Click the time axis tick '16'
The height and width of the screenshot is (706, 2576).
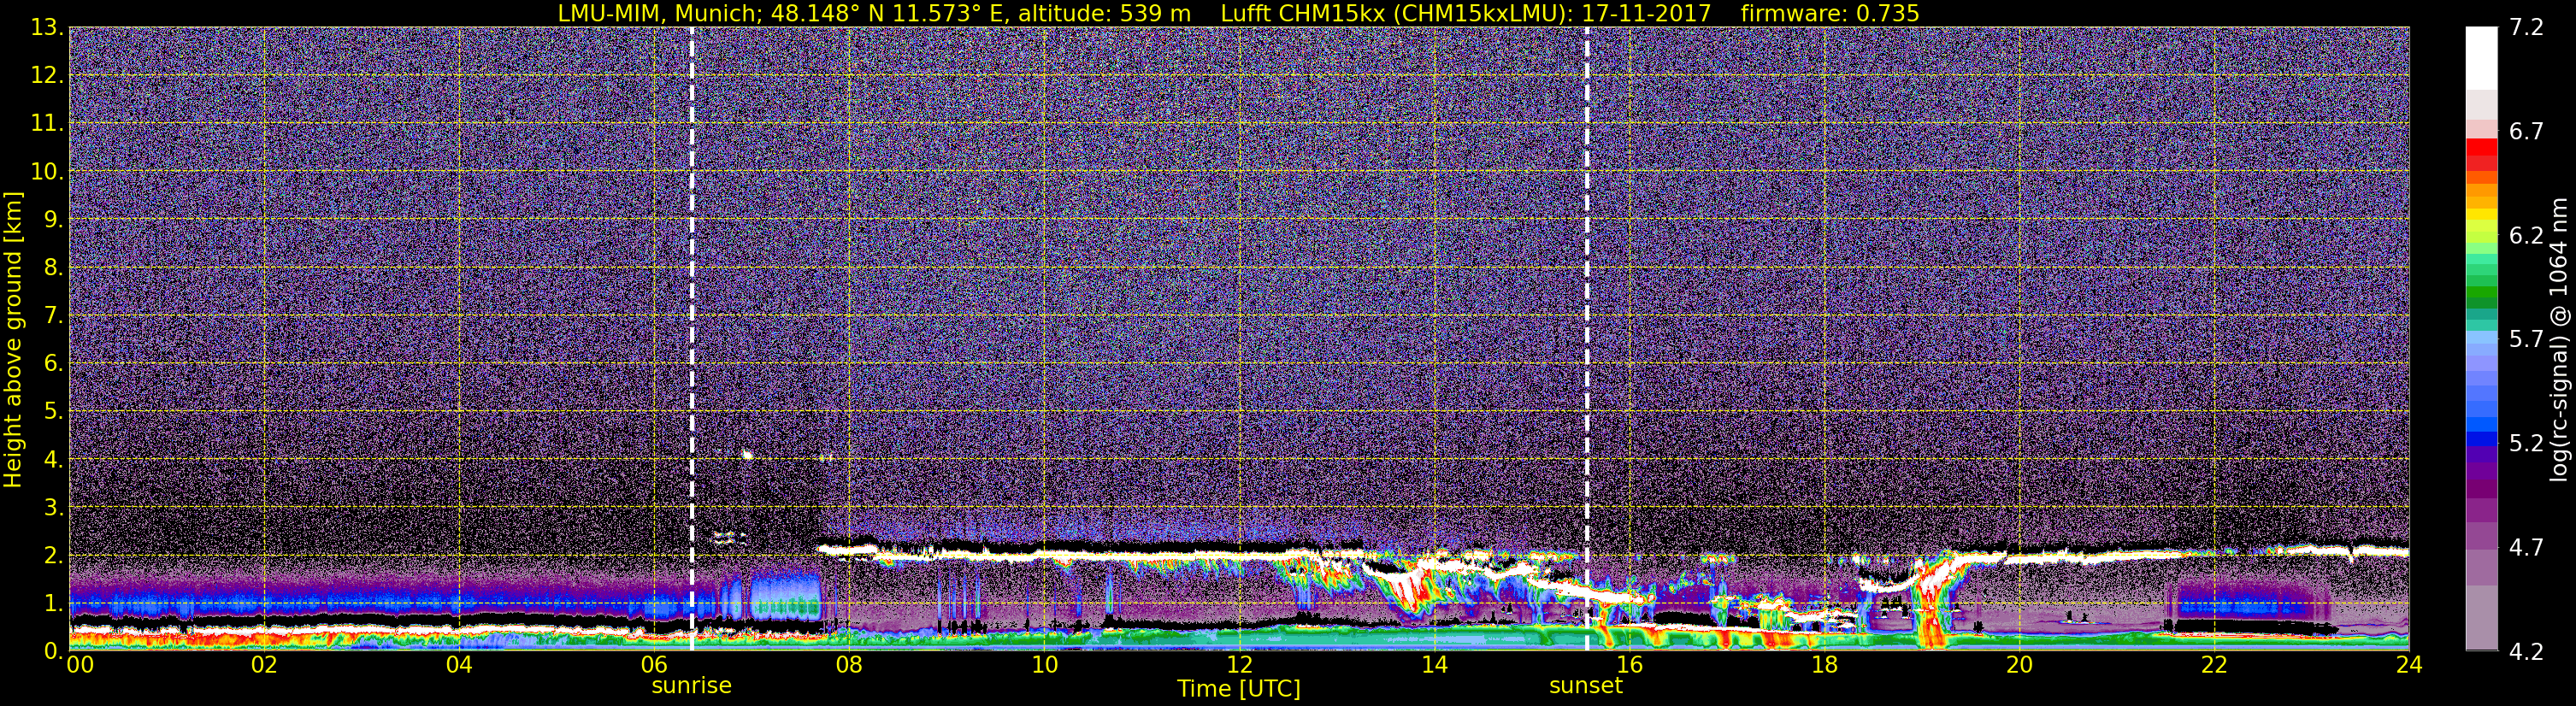pos(1629,665)
